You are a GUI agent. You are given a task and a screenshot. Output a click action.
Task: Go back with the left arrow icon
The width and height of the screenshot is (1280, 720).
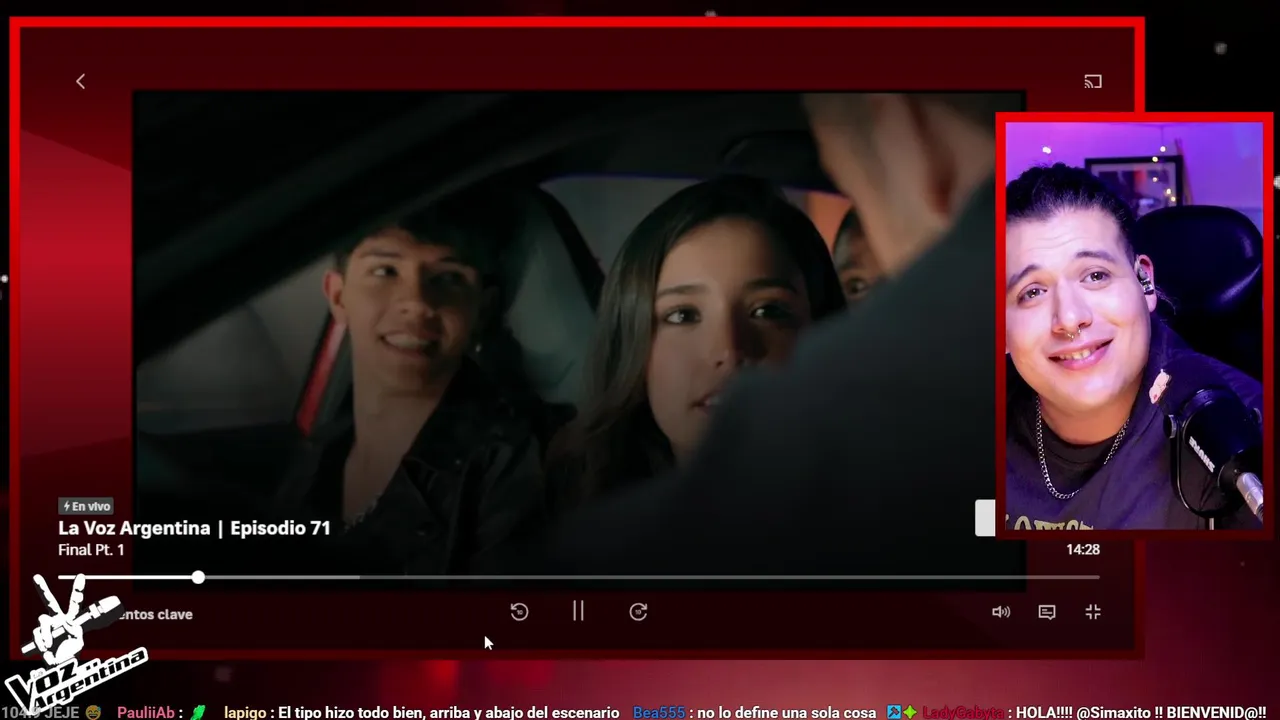click(81, 82)
